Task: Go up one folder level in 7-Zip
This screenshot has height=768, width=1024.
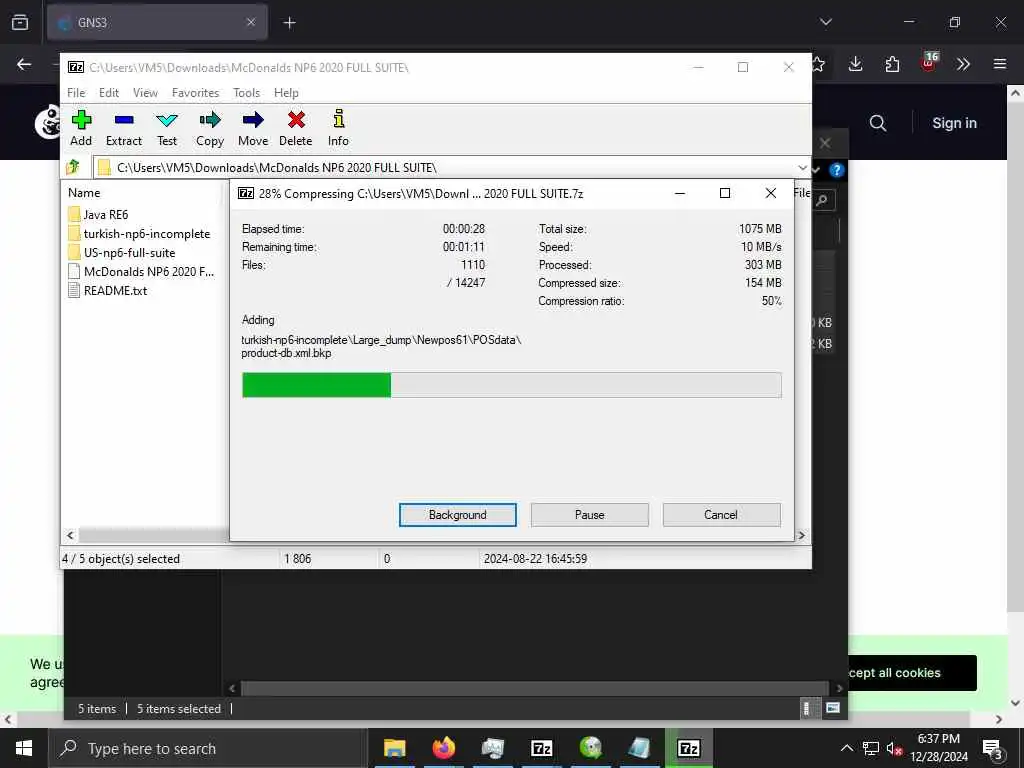Action: pos(73,167)
